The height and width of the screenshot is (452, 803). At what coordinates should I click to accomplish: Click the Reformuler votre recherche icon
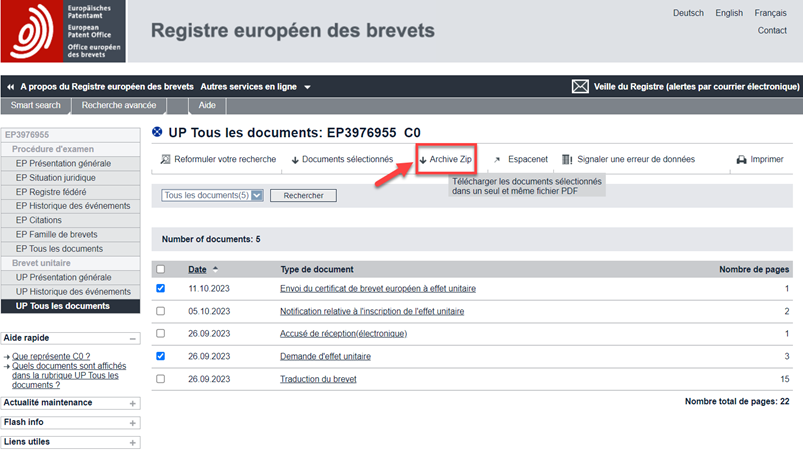[166, 159]
